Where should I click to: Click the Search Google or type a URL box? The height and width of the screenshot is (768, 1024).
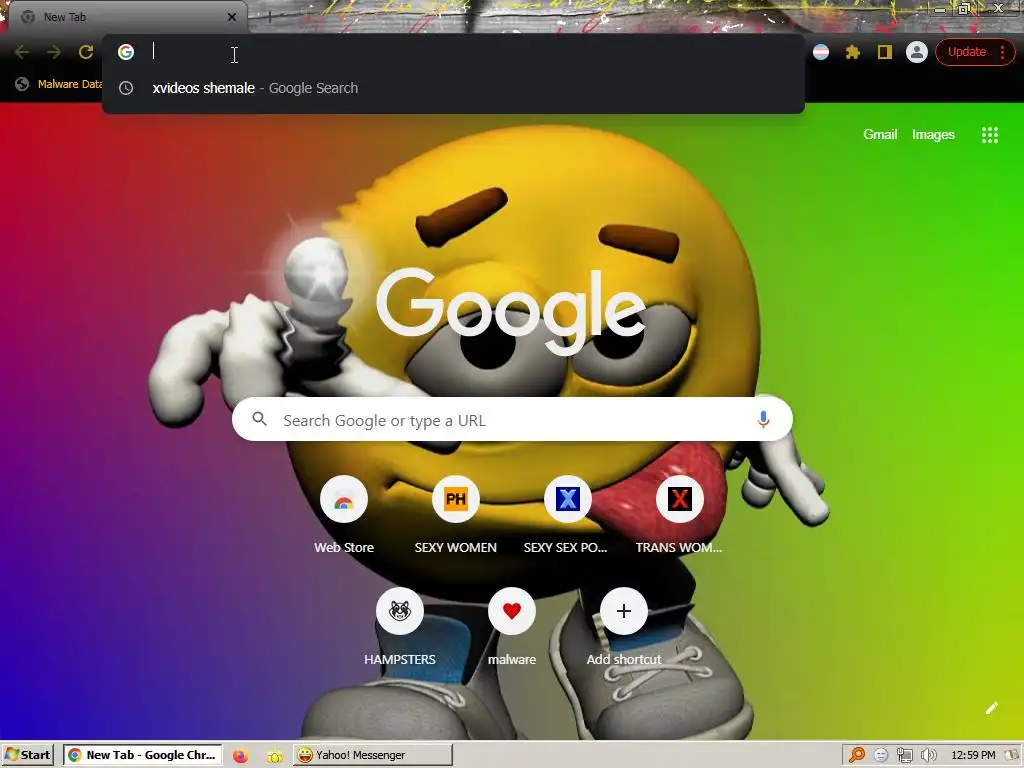pyautogui.click(x=512, y=419)
